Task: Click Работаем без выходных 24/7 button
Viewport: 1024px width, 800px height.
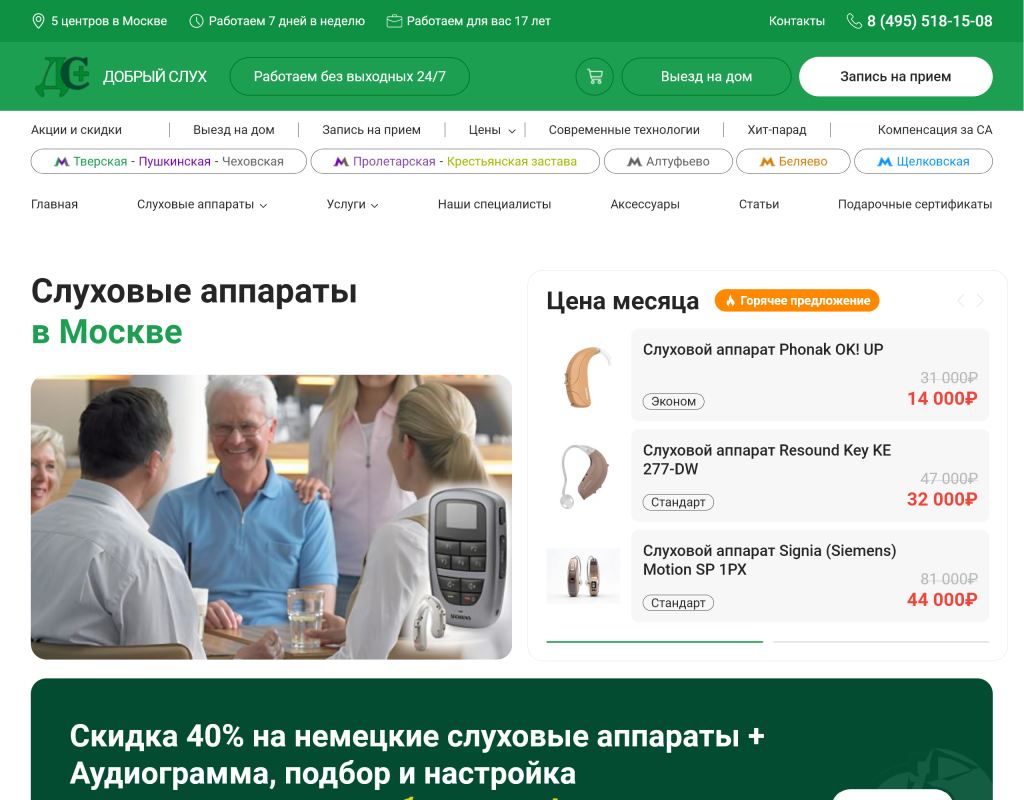Action: [x=349, y=76]
